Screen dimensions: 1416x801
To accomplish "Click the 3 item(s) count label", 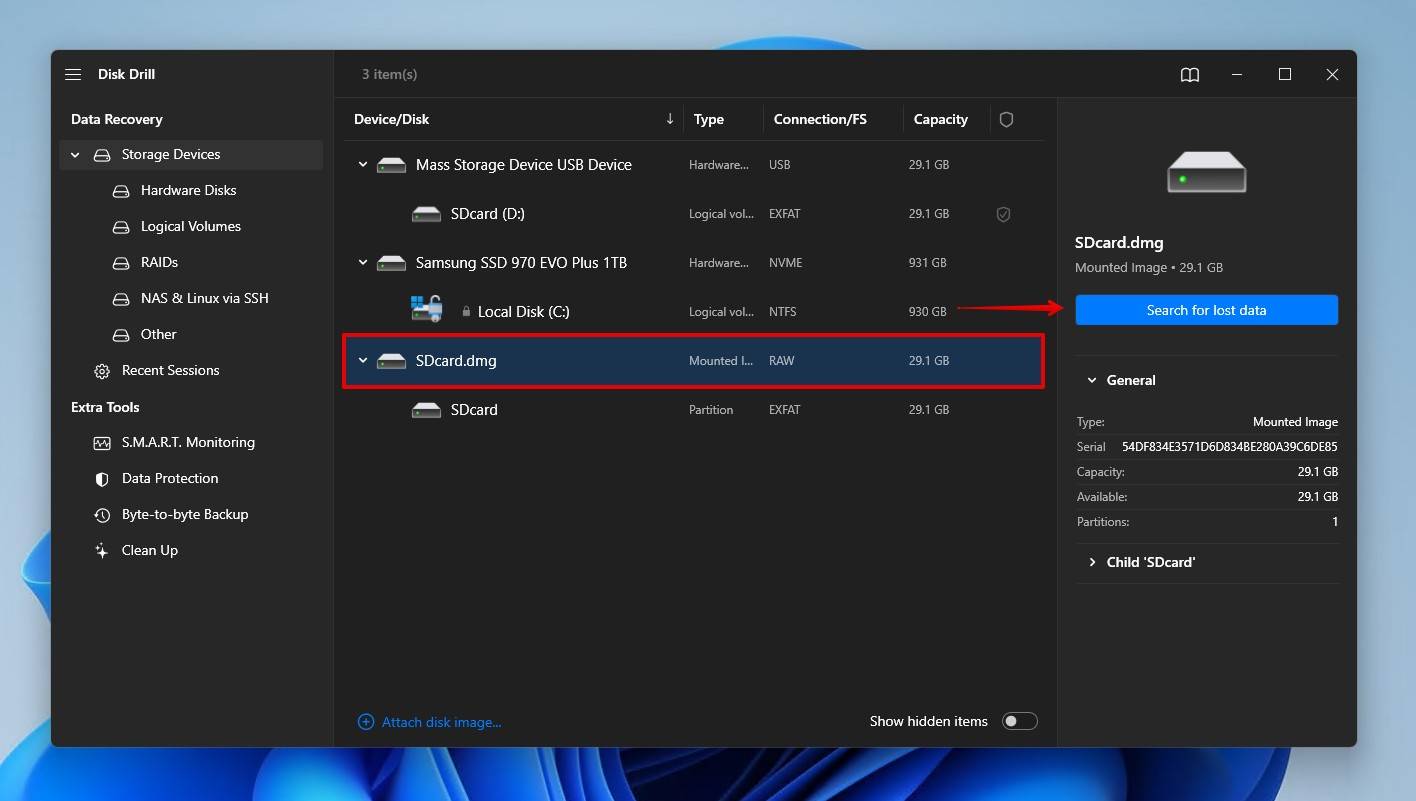I will (389, 75).
